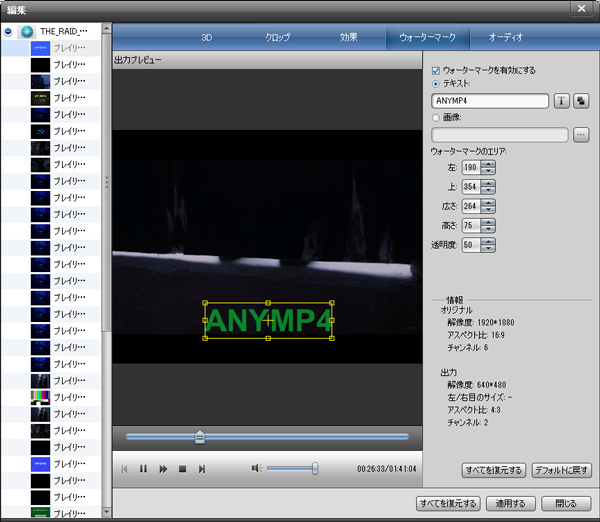This screenshot has height=522, width=600.
Task: Click the image path input field
Action: [x=500, y=135]
